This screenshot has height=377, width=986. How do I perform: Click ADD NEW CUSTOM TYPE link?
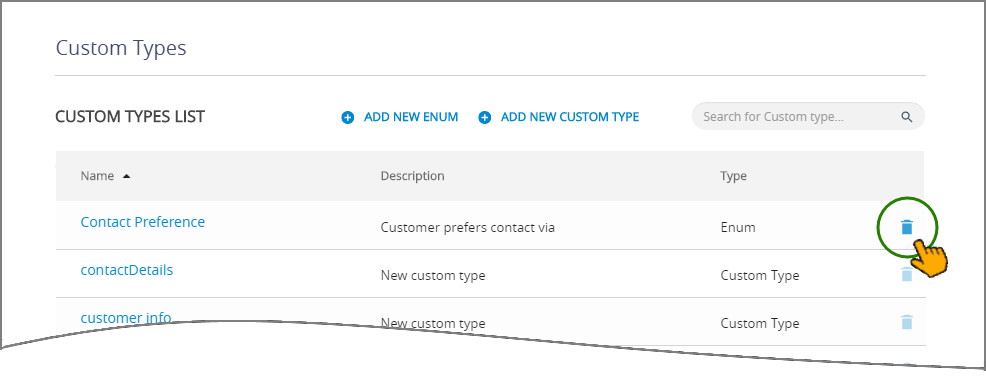point(570,117)
